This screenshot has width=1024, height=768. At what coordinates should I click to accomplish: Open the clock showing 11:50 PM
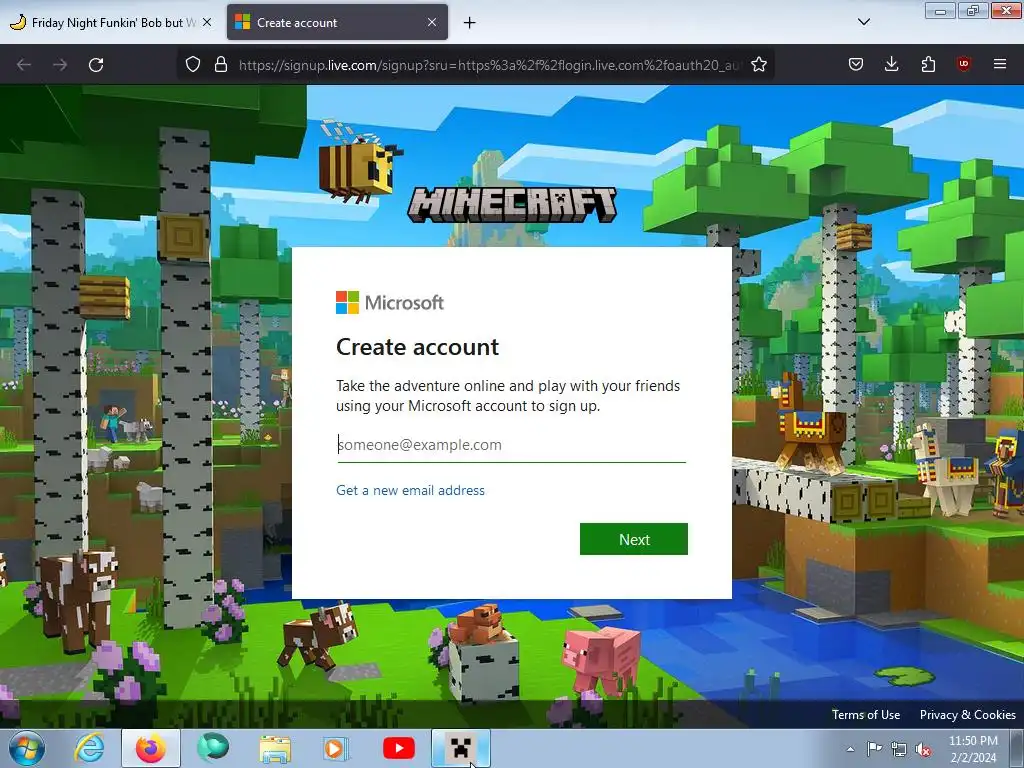tap(973, 749)
